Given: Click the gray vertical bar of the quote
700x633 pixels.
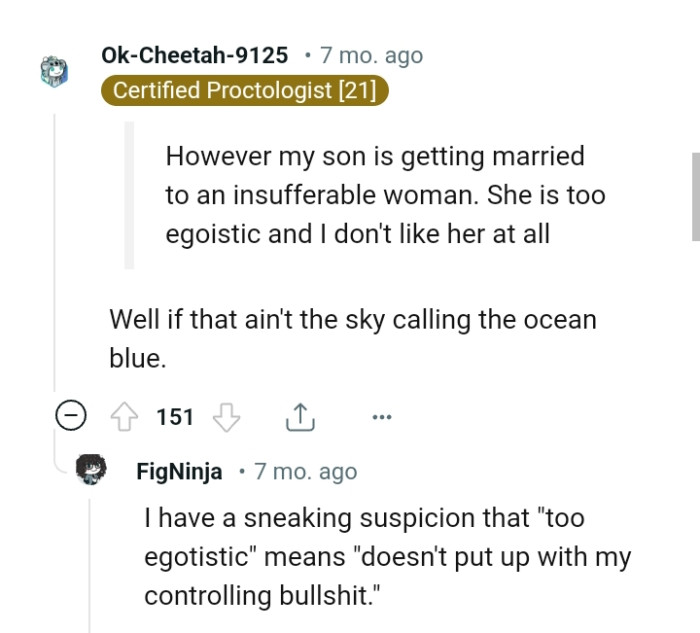Looking at the screenshot, I should [x=128, y=195].
